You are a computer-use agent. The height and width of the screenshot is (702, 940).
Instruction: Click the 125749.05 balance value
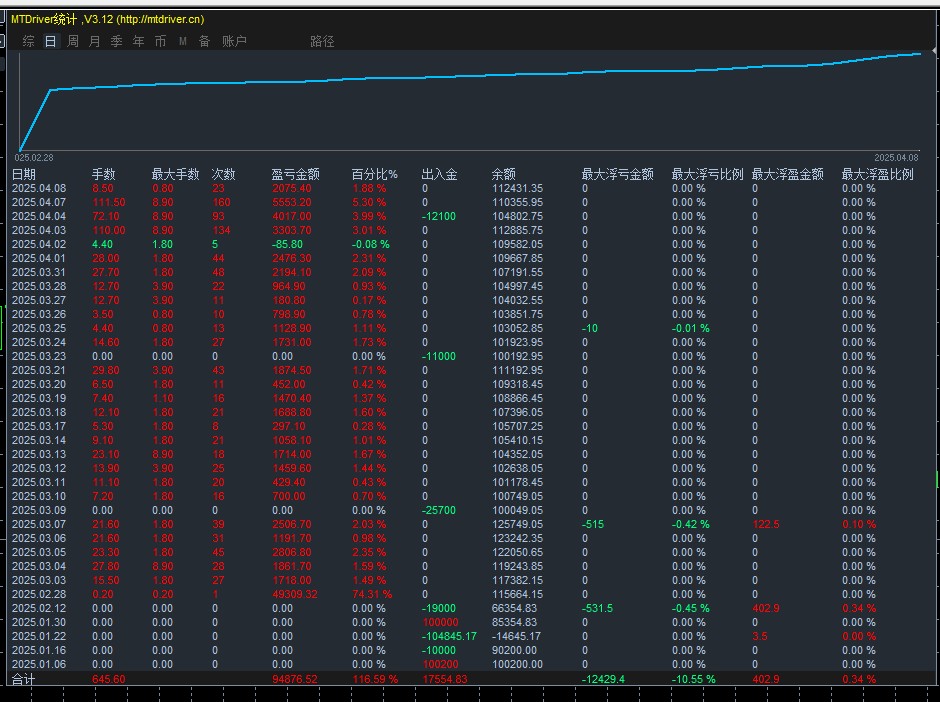click(517, 525)
